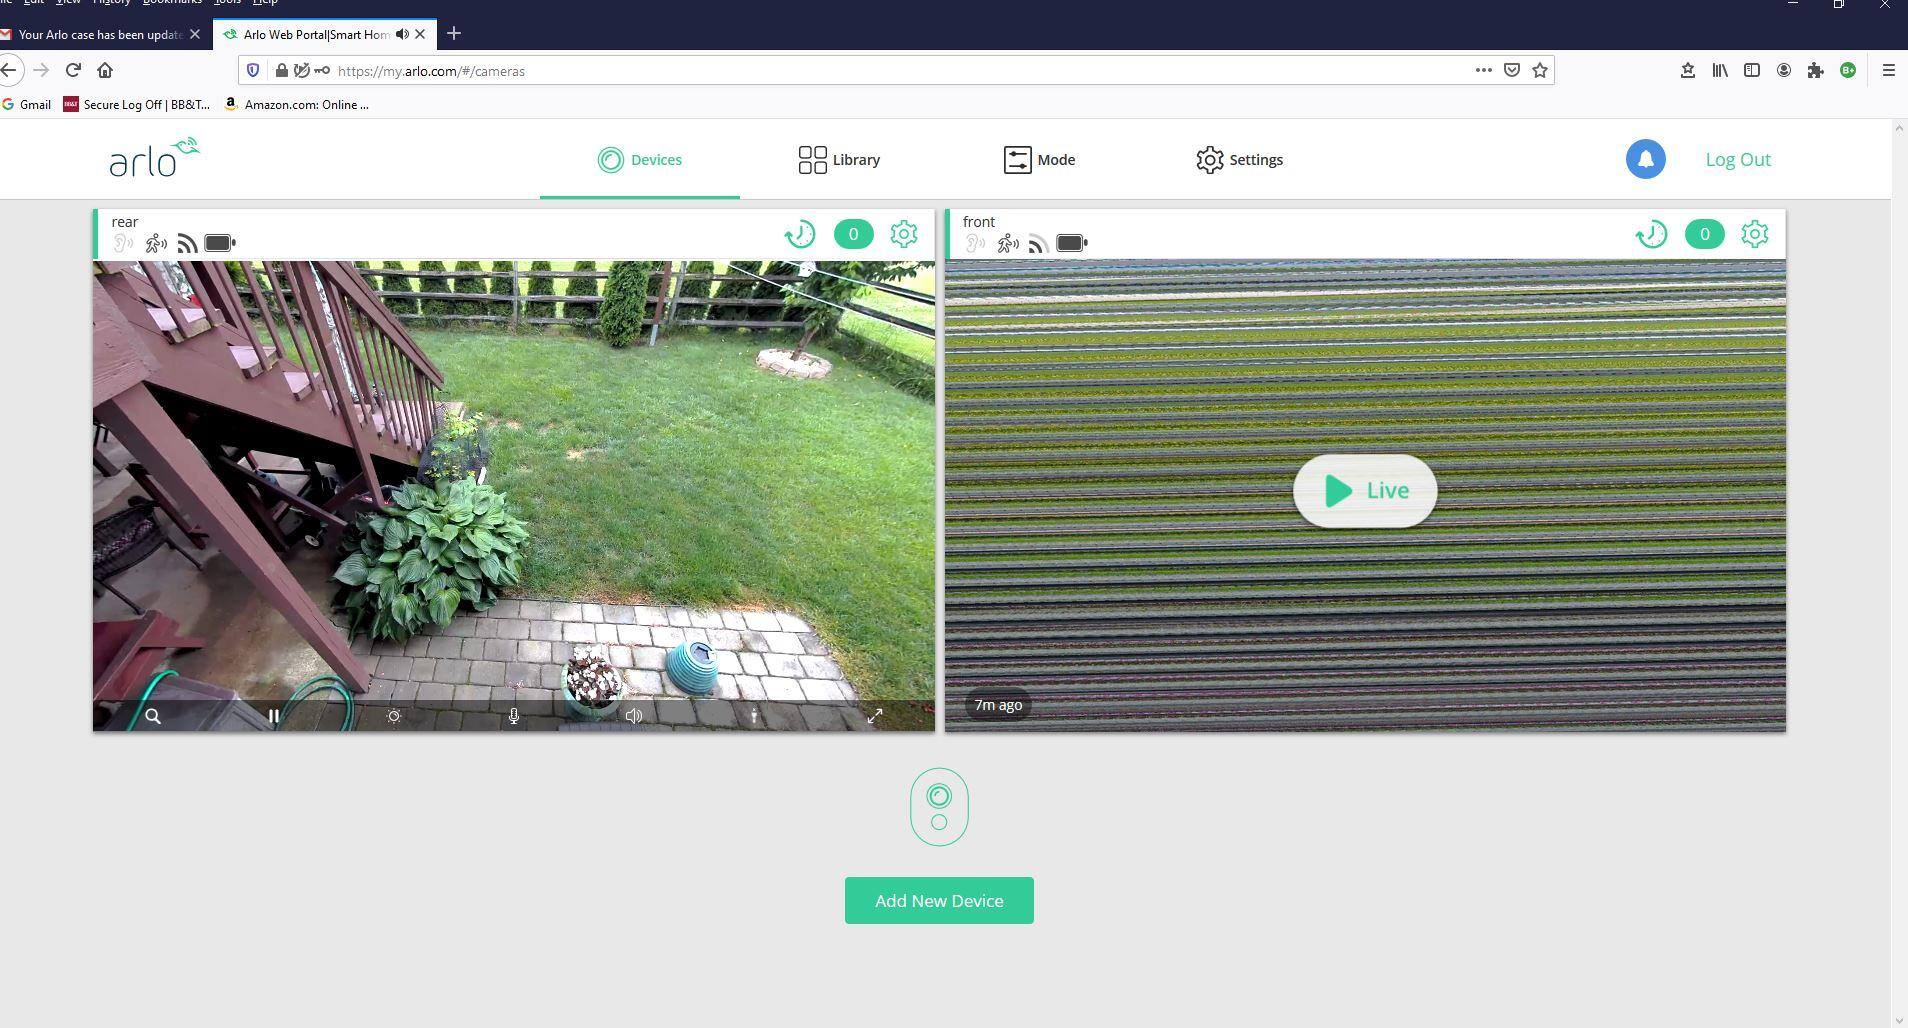The height and width of the screenshot is (1028, 1908).
Task: Open Firefox page actions ellipsis menu
Action: (x=1483, y=70)
